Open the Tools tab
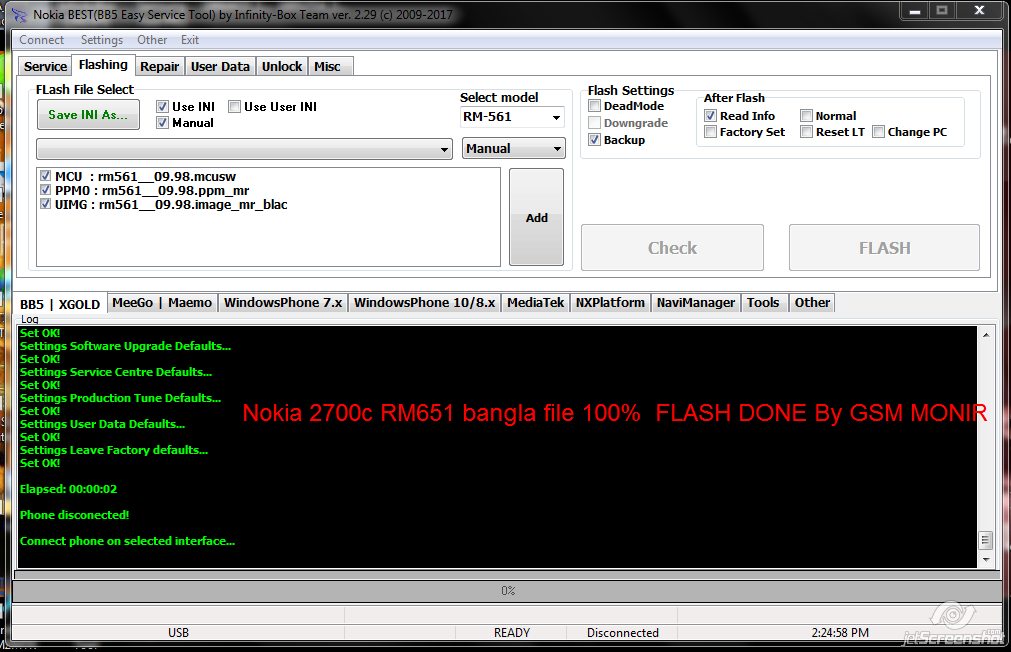Image resolution: width=1011 pixels, height=652 pixels. click(763, 302)
